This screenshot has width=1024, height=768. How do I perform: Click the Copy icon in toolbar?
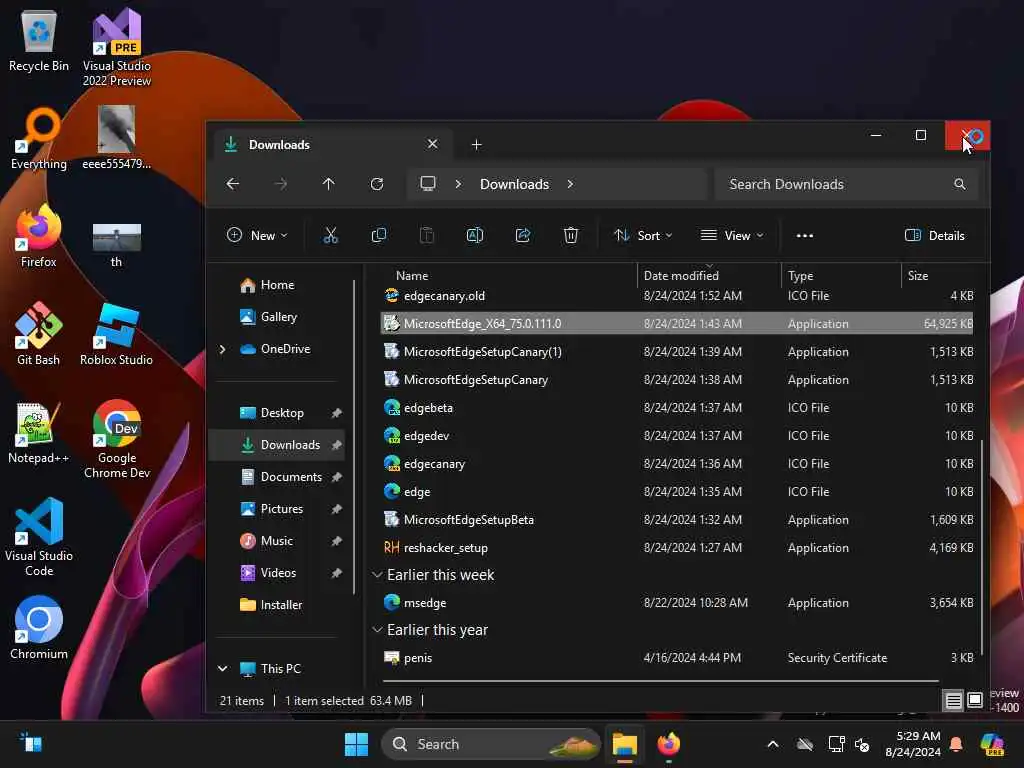[379, 235]
